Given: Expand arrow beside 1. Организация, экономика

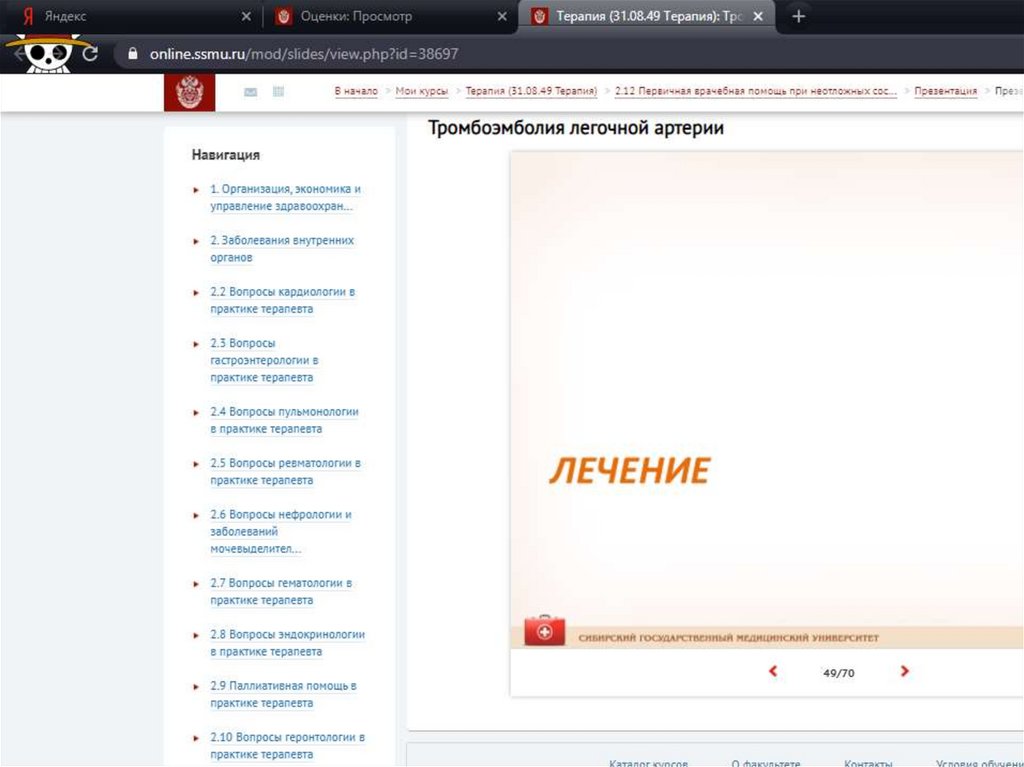Looking at the screenshot, I should 196,190.
